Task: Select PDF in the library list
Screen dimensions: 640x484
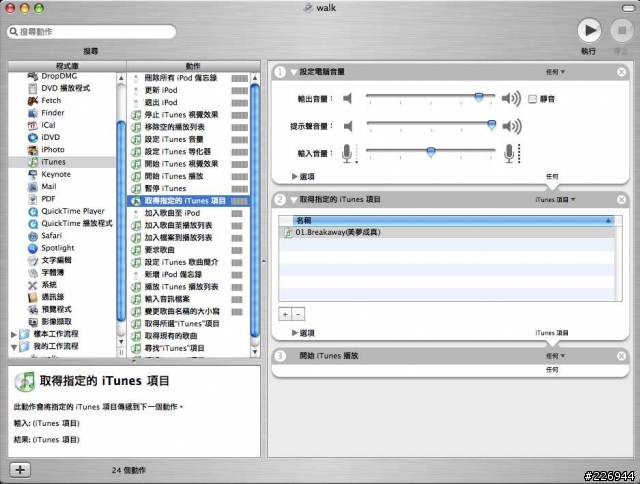Action: point(48,199)
